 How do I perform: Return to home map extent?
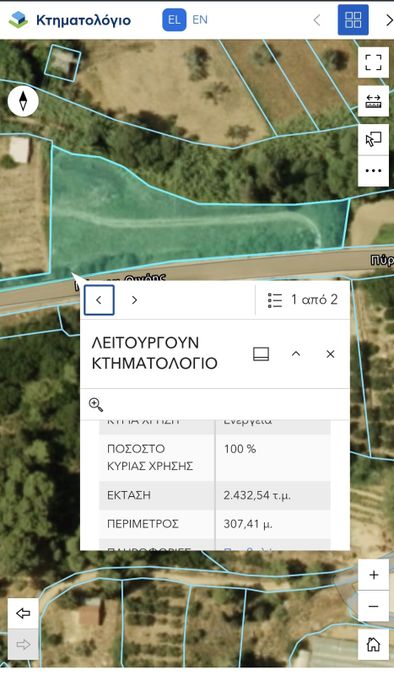(x=373, y=644)
